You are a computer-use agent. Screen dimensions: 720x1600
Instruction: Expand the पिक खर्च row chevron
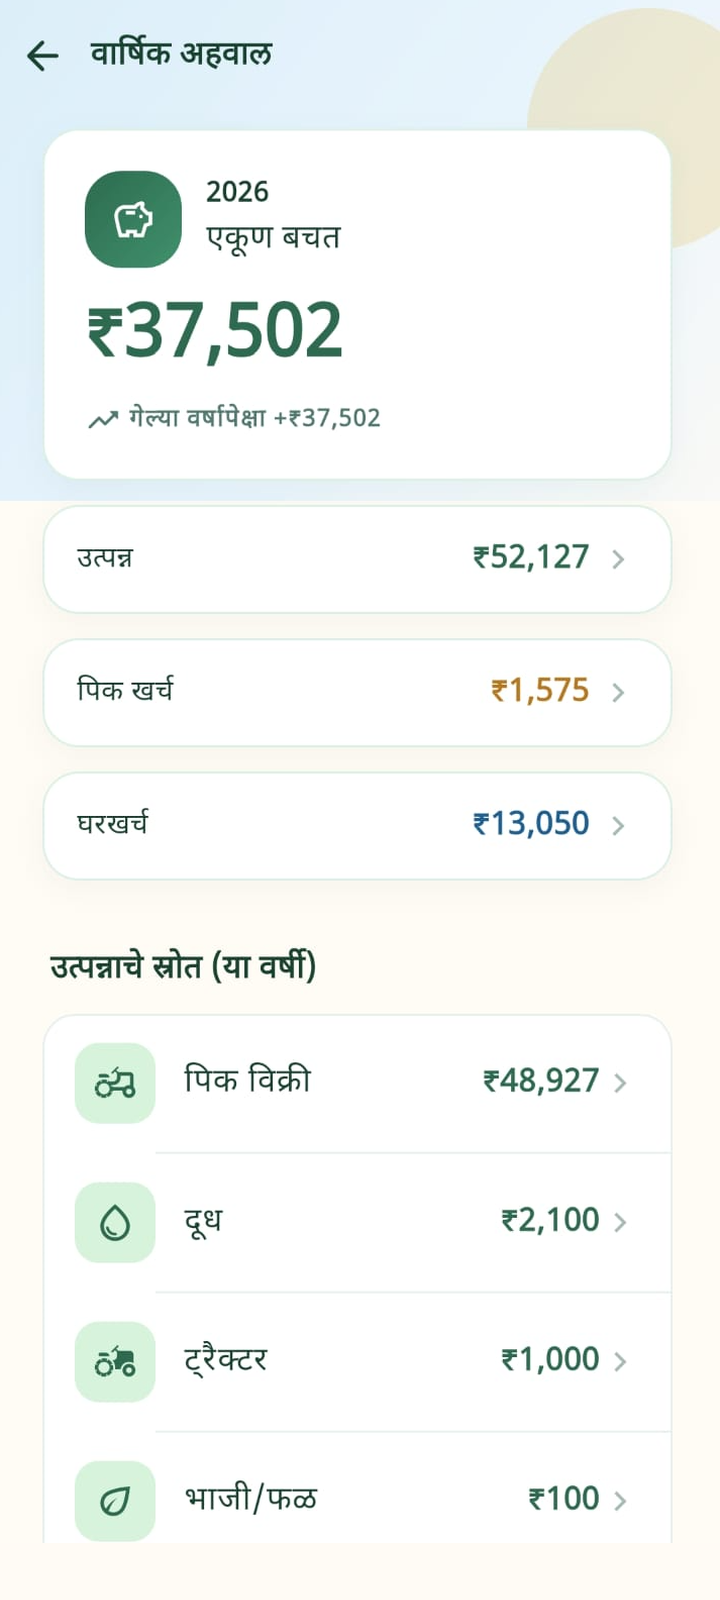pyautogui.click(x=618, y=692)
